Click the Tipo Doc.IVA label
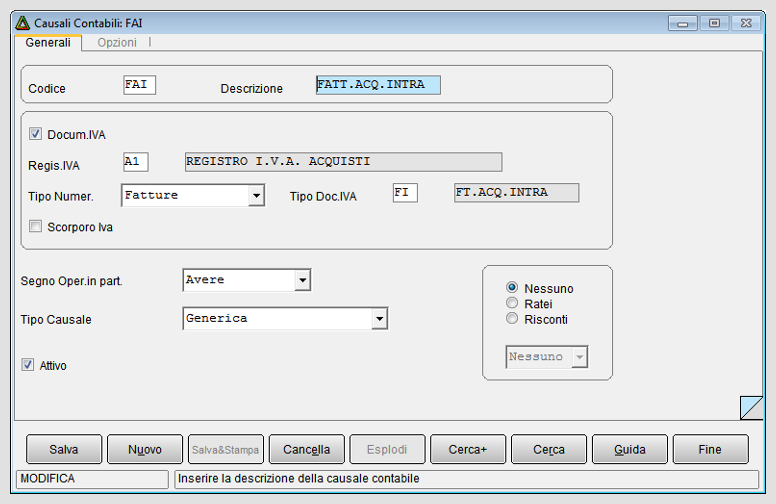The width and height of the screenshot is (776, 504). click(323, 197)
